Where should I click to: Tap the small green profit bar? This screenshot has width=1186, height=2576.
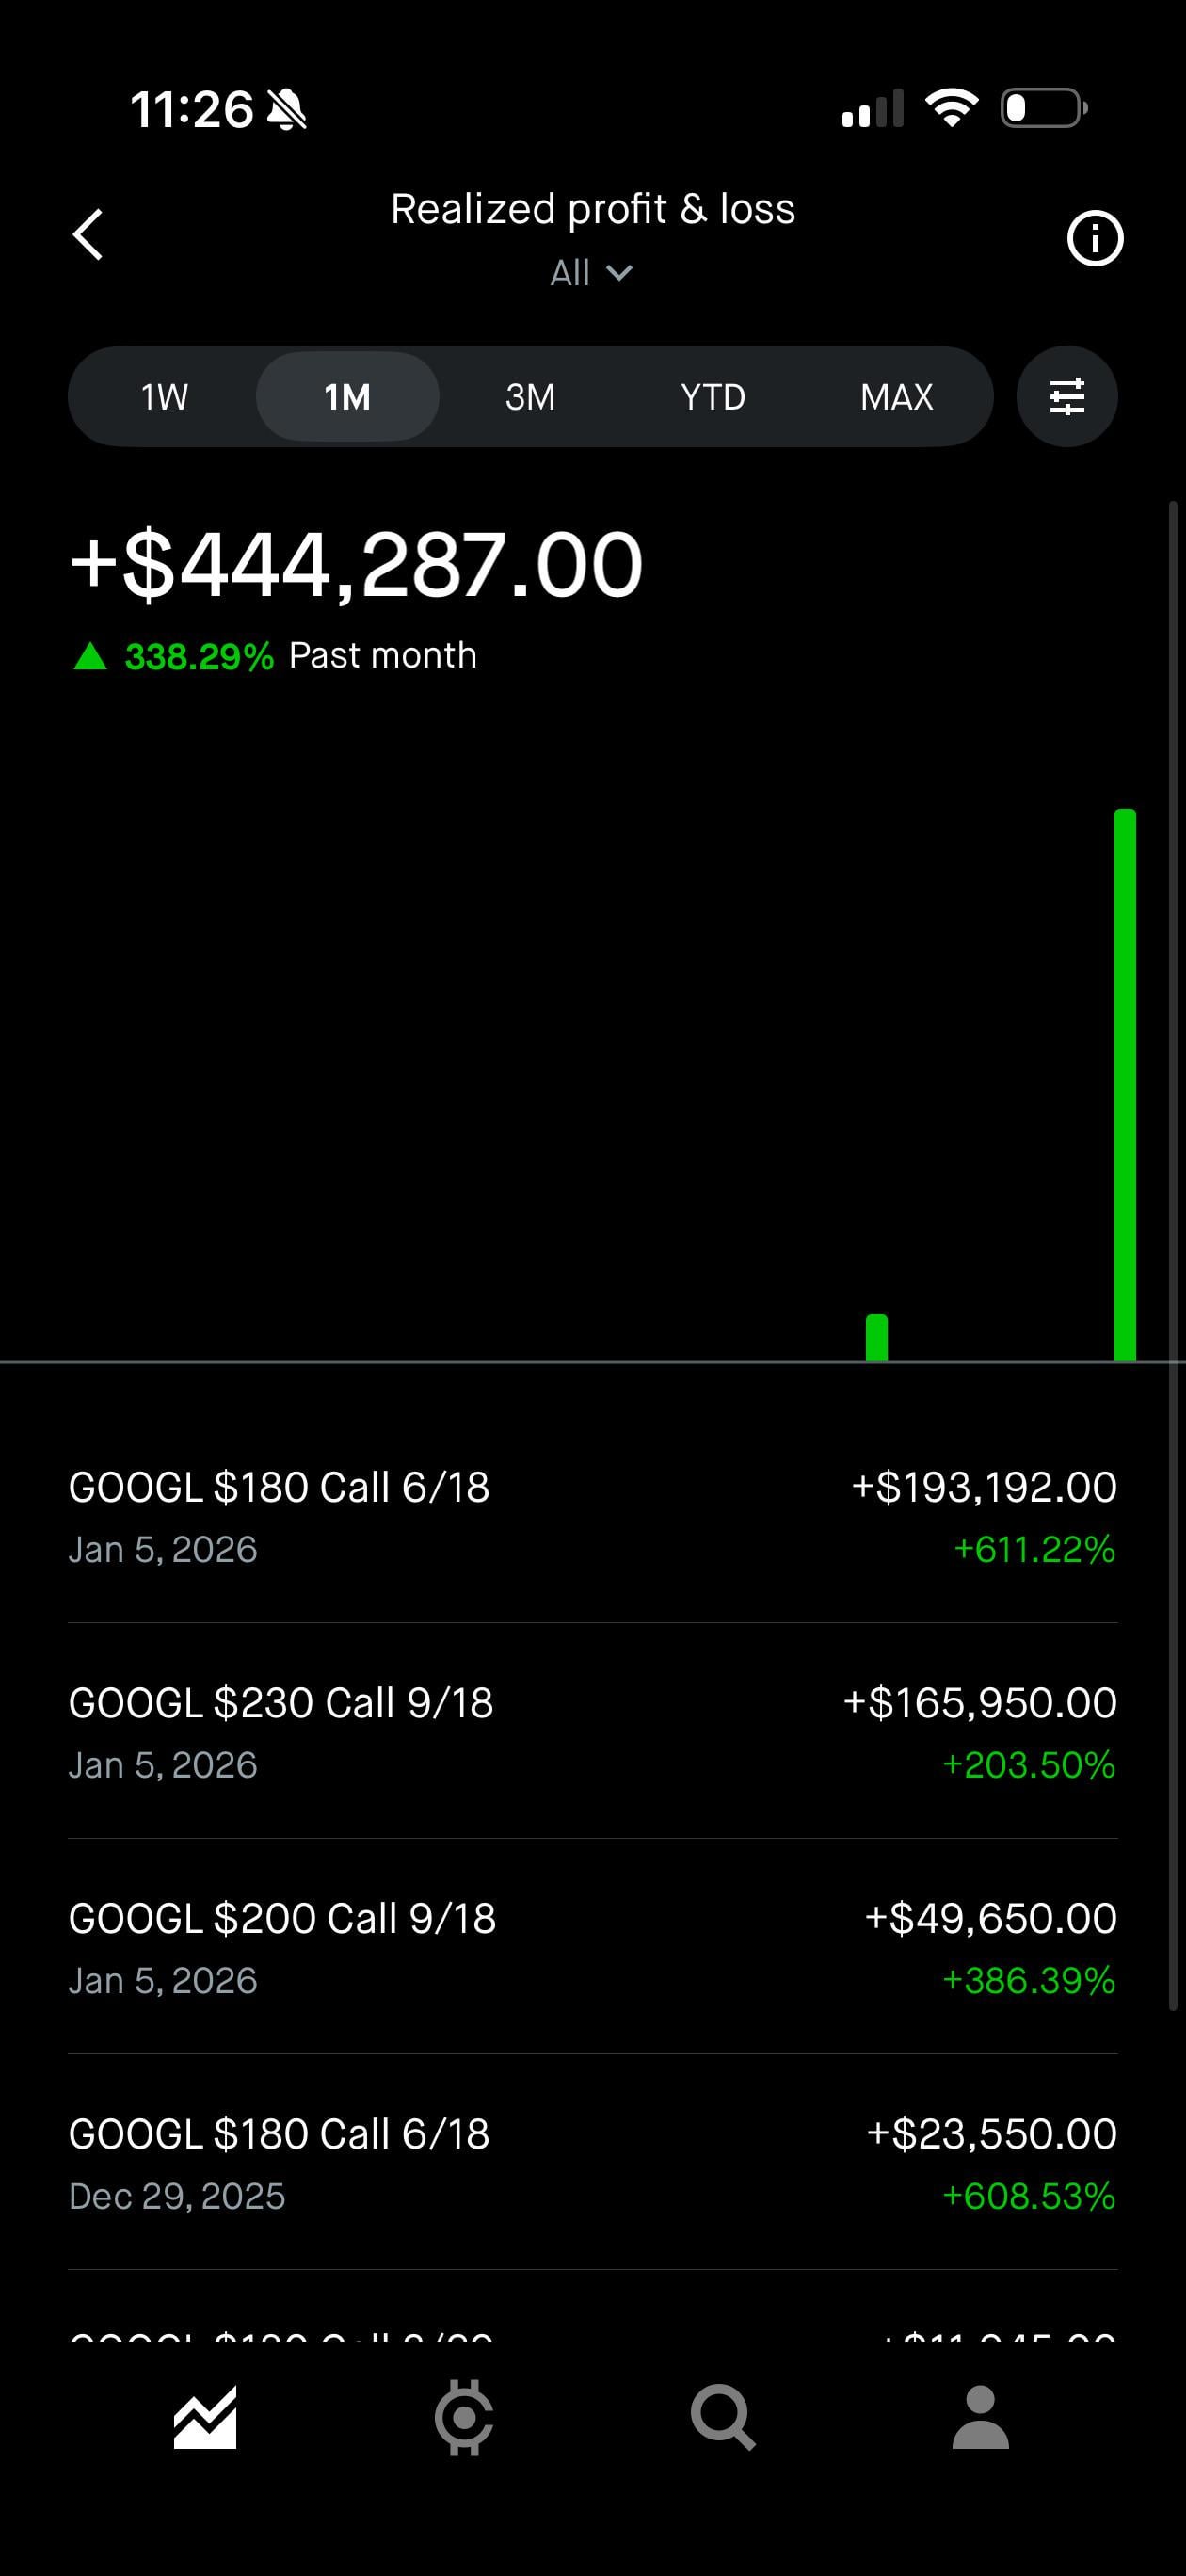coord(877,1338)
